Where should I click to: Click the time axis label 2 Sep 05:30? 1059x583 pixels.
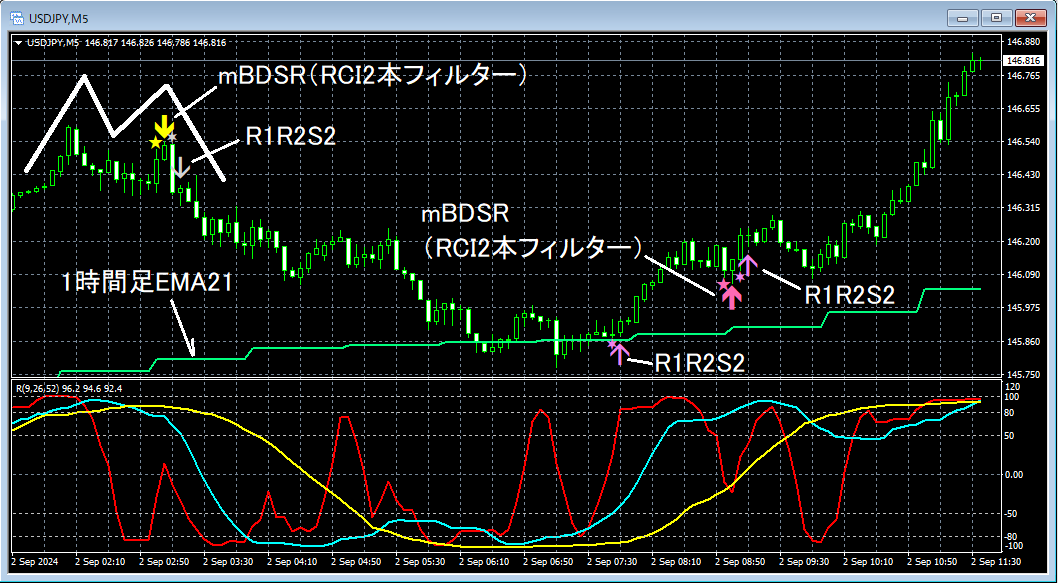(x=419, y=561)
